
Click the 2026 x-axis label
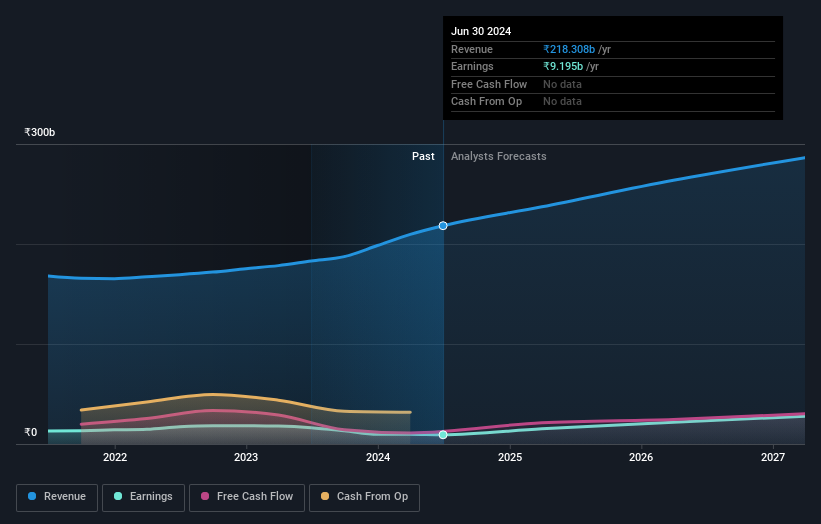point(641,458)
